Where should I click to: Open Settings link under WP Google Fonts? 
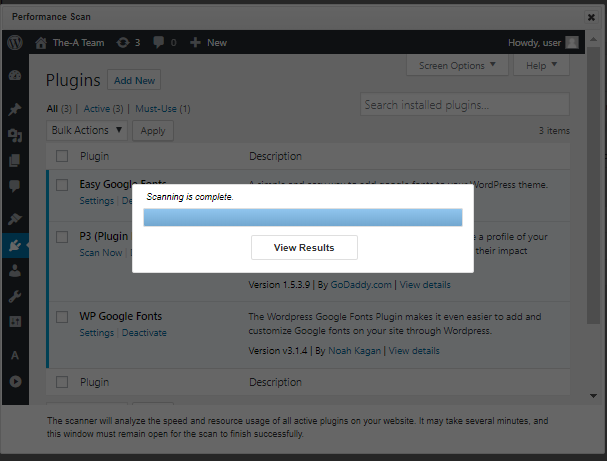pos(97,333)
